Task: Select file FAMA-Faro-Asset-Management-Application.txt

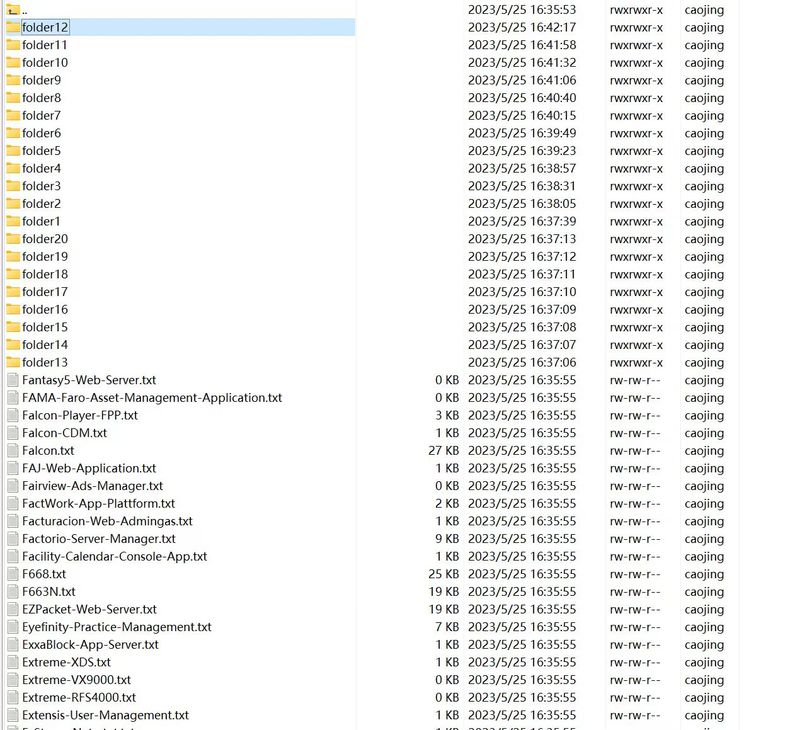Action: (152, 397)
